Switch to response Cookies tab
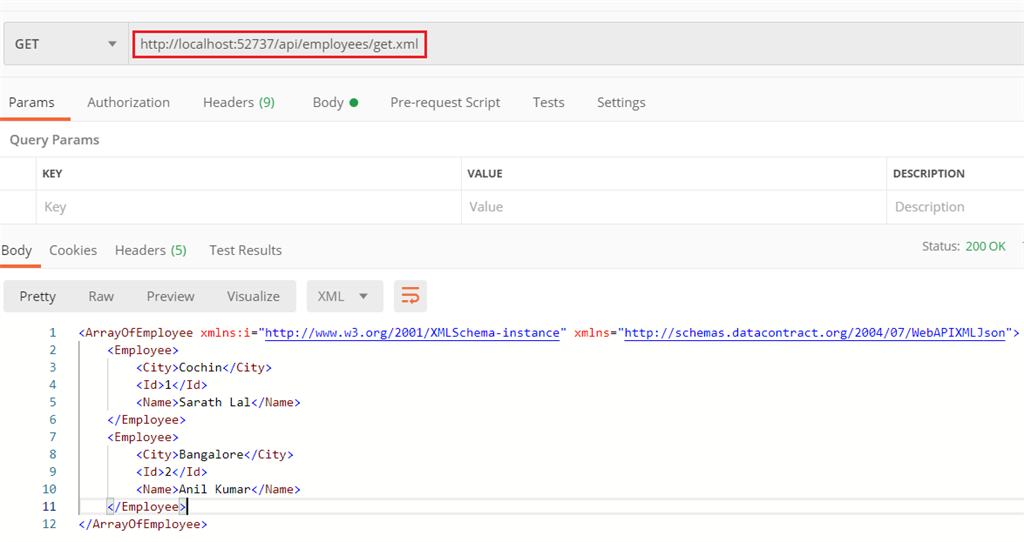 (73, 250)
